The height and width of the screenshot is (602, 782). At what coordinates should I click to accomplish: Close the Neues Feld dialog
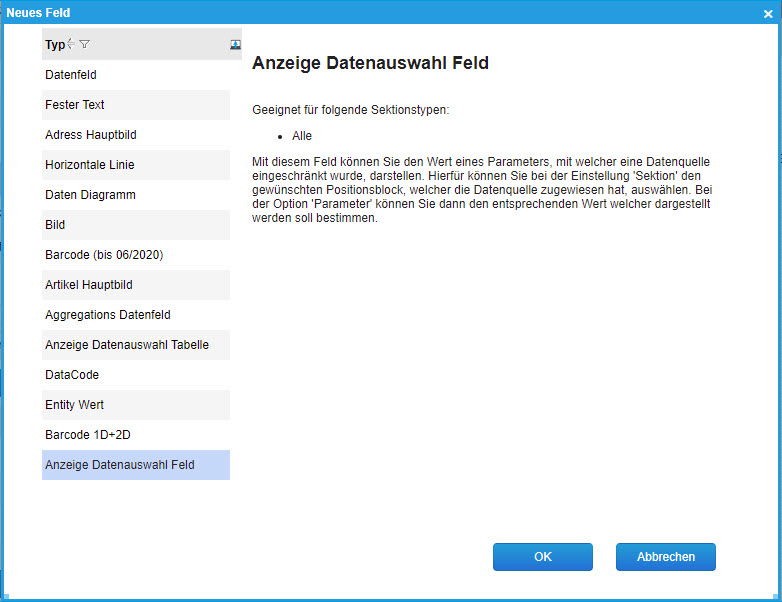coord(767,13)
